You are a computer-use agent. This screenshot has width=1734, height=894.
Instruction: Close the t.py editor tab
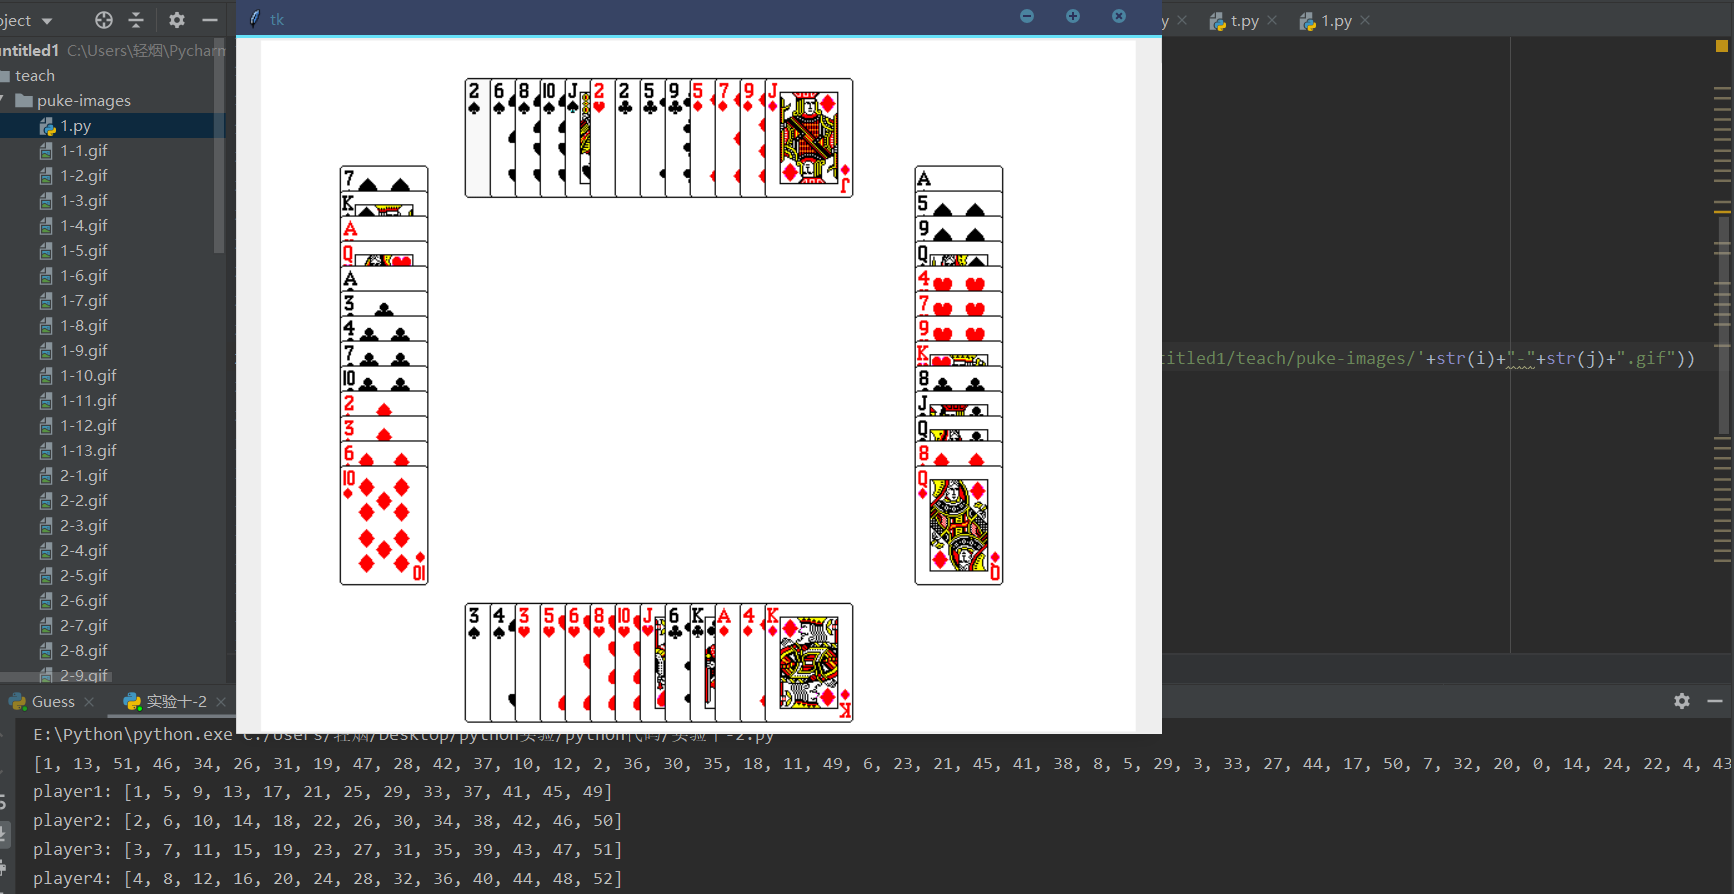coord(1272,20)
